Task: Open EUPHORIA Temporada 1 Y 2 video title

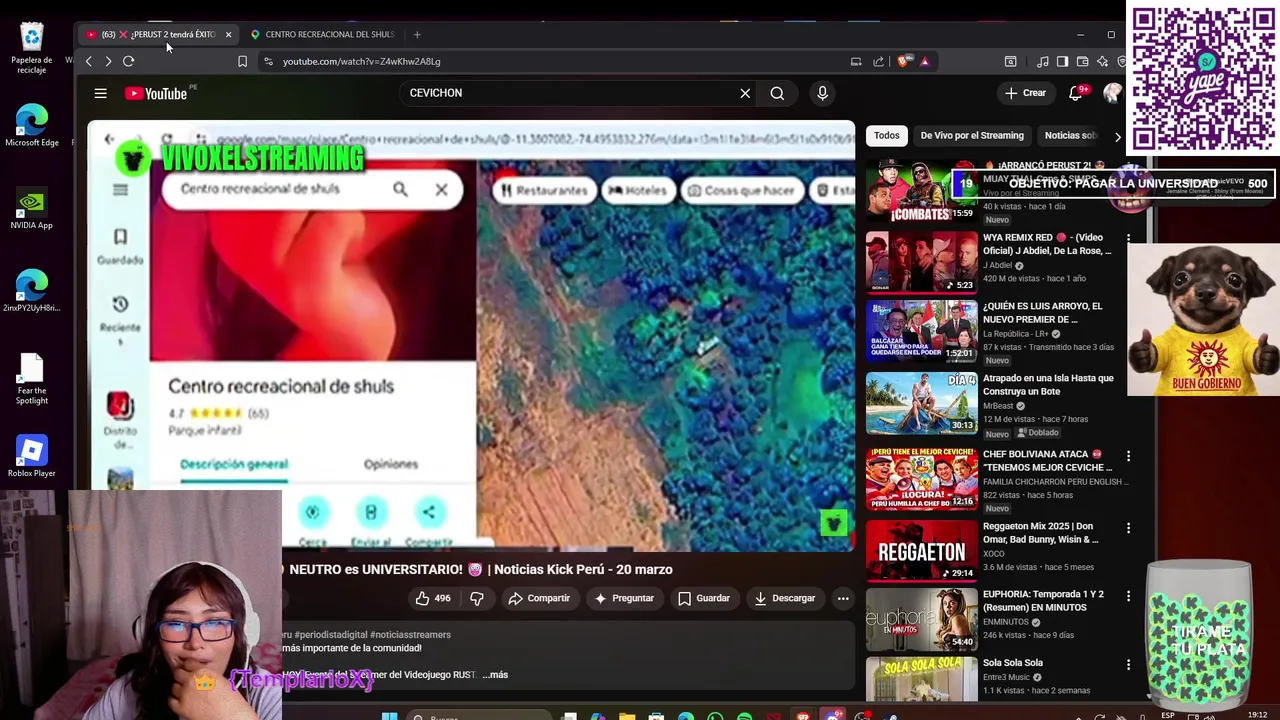Action: coord(1043,601)
